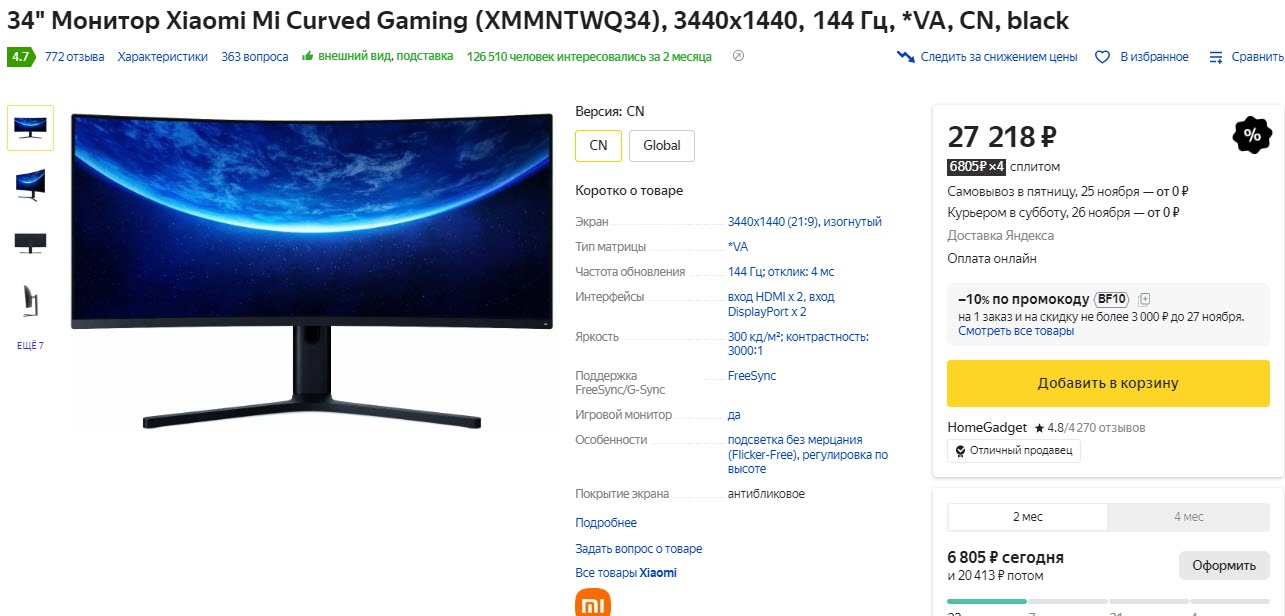This screenshot has height=616, width=1285.
Task: Expand full specs with Подробнее link
Action: coord(606,523)
